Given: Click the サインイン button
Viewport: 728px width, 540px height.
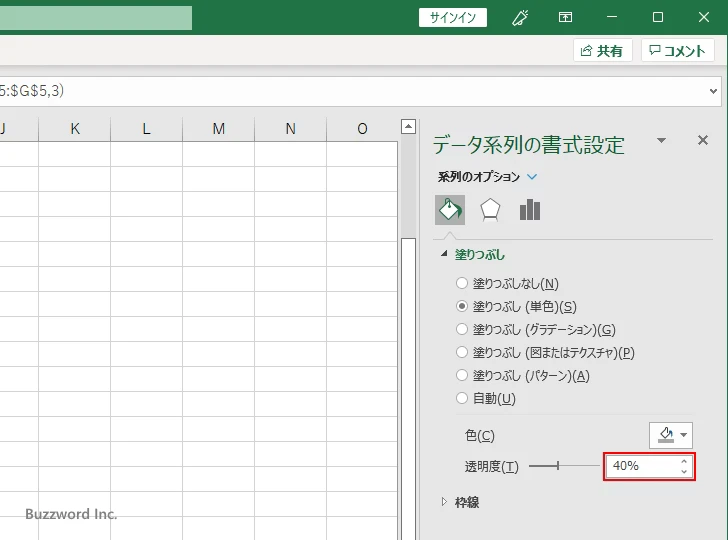Looking at the screenshot, I should click(x=453, y=18).
